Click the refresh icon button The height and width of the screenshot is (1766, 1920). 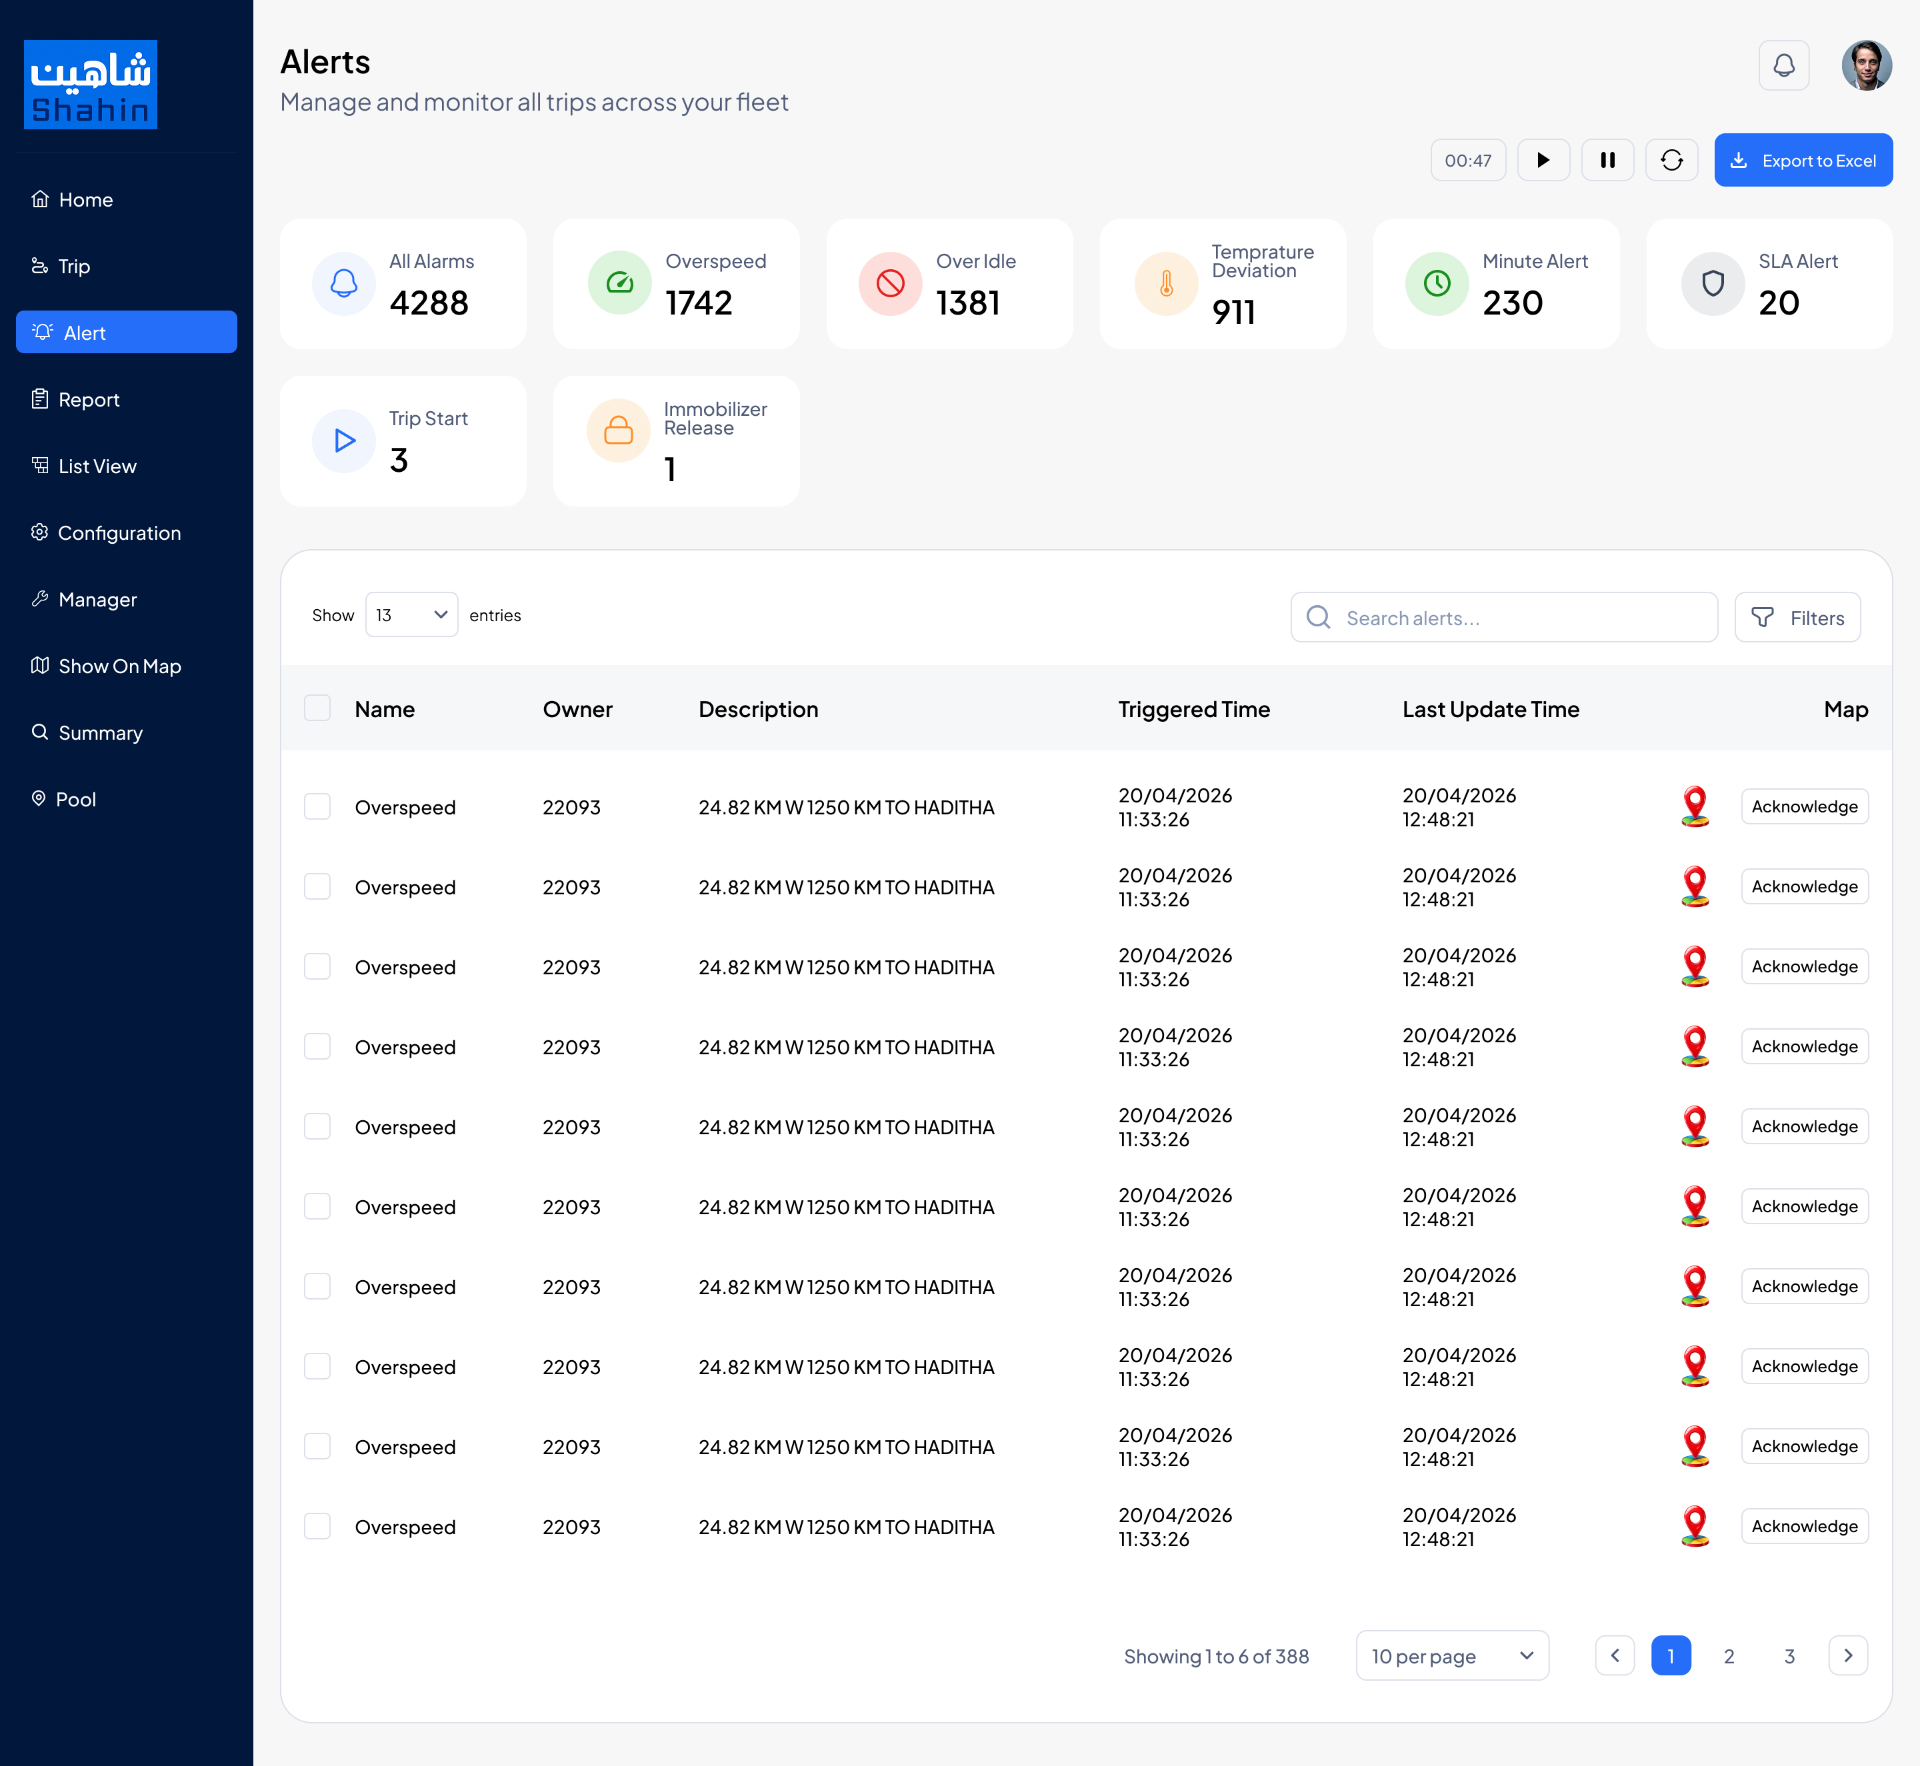pyautogui.click(x=1672, y=160)
